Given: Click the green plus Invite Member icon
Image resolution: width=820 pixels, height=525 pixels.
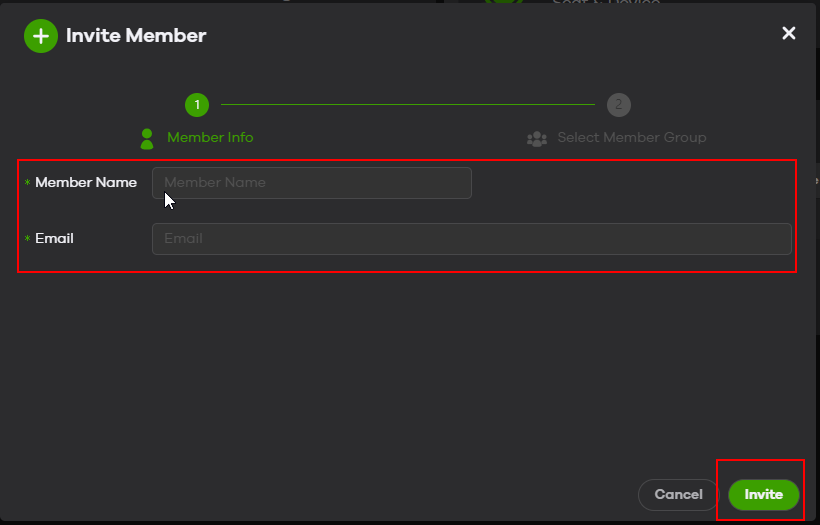Looking at the screenshot, I should point(41,36).
